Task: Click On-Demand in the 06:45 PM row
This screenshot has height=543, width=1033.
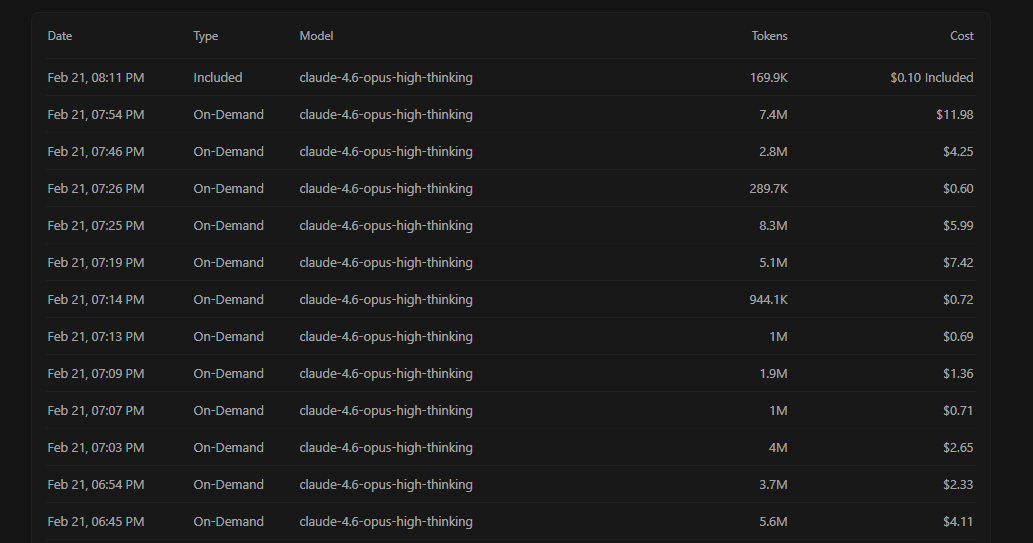Action: (x=228, y=521)
